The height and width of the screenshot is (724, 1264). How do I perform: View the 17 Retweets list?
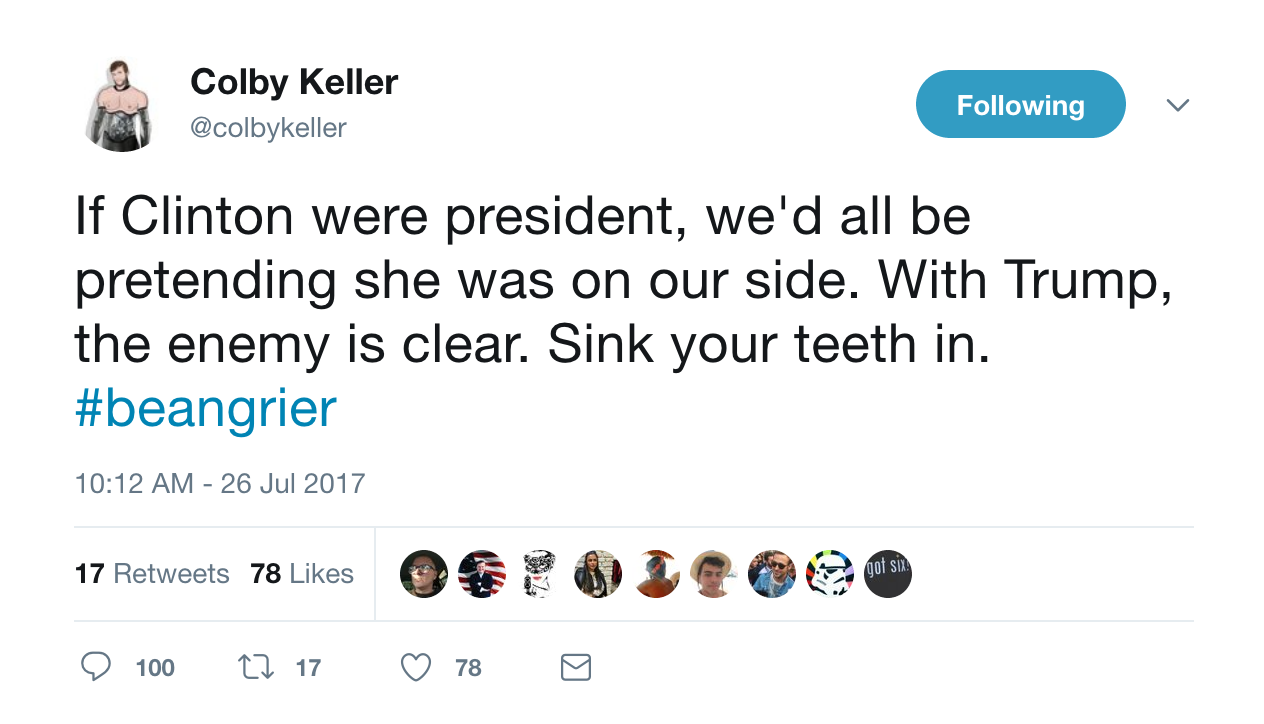(x=152, y=574)
